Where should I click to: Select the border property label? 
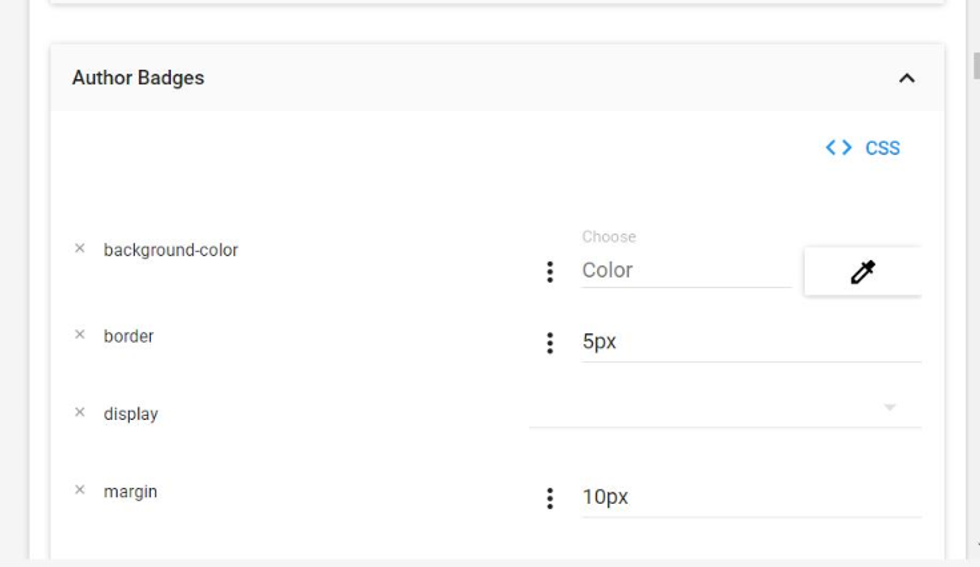coord(129,336)
